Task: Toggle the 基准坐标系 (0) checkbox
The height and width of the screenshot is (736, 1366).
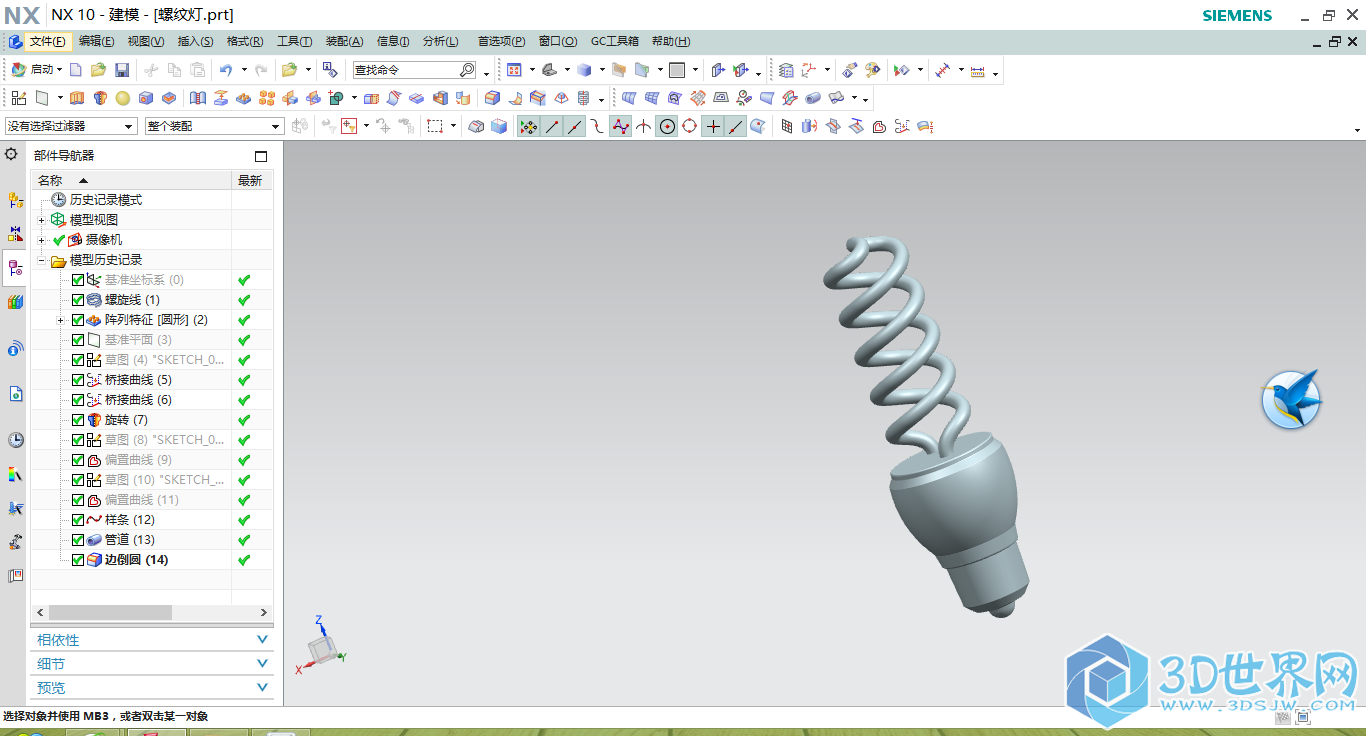Action: pyautogui.click(x=78, y=280)
